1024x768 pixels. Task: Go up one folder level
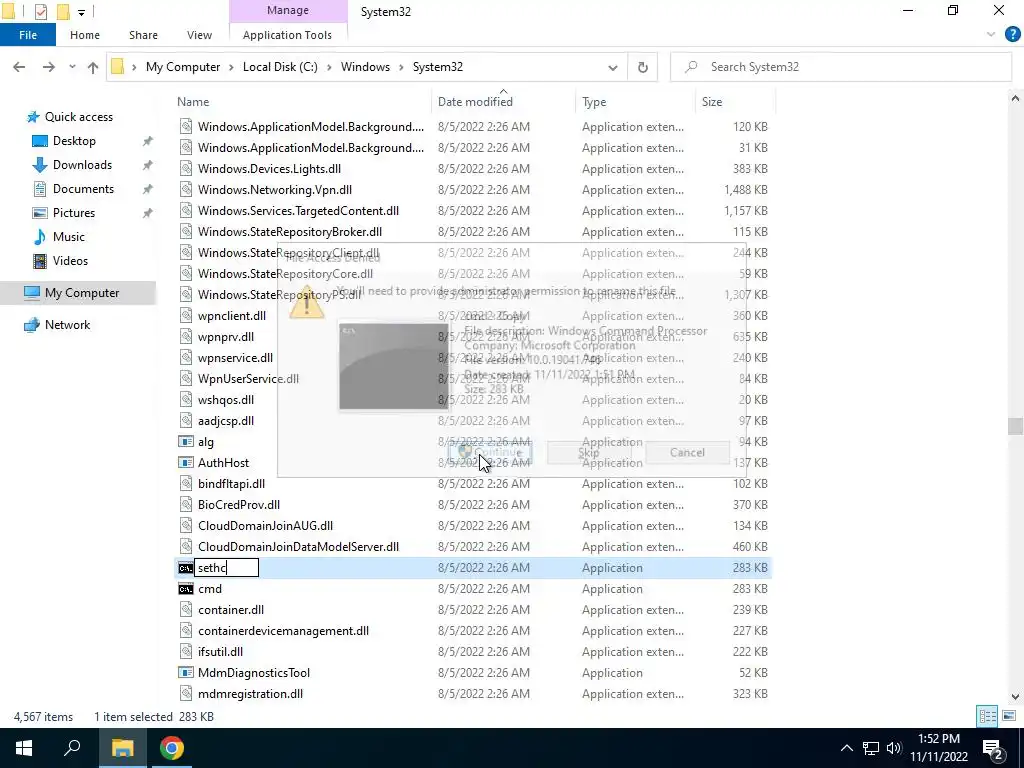point(93,67)
